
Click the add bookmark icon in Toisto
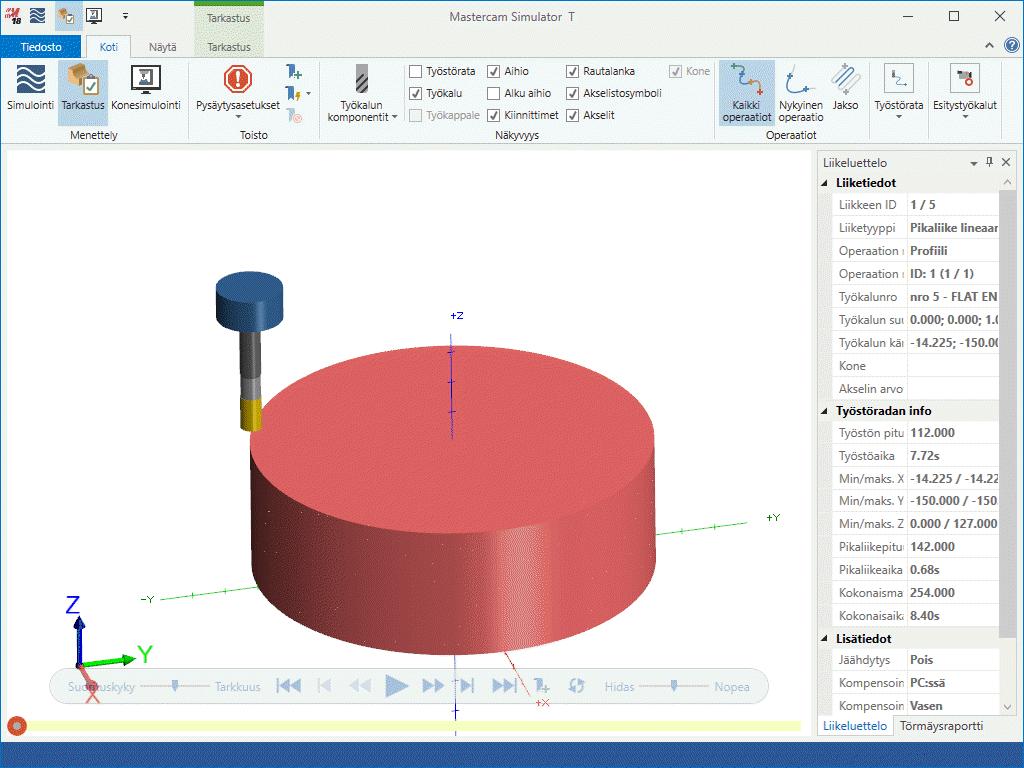pos(294,71)
